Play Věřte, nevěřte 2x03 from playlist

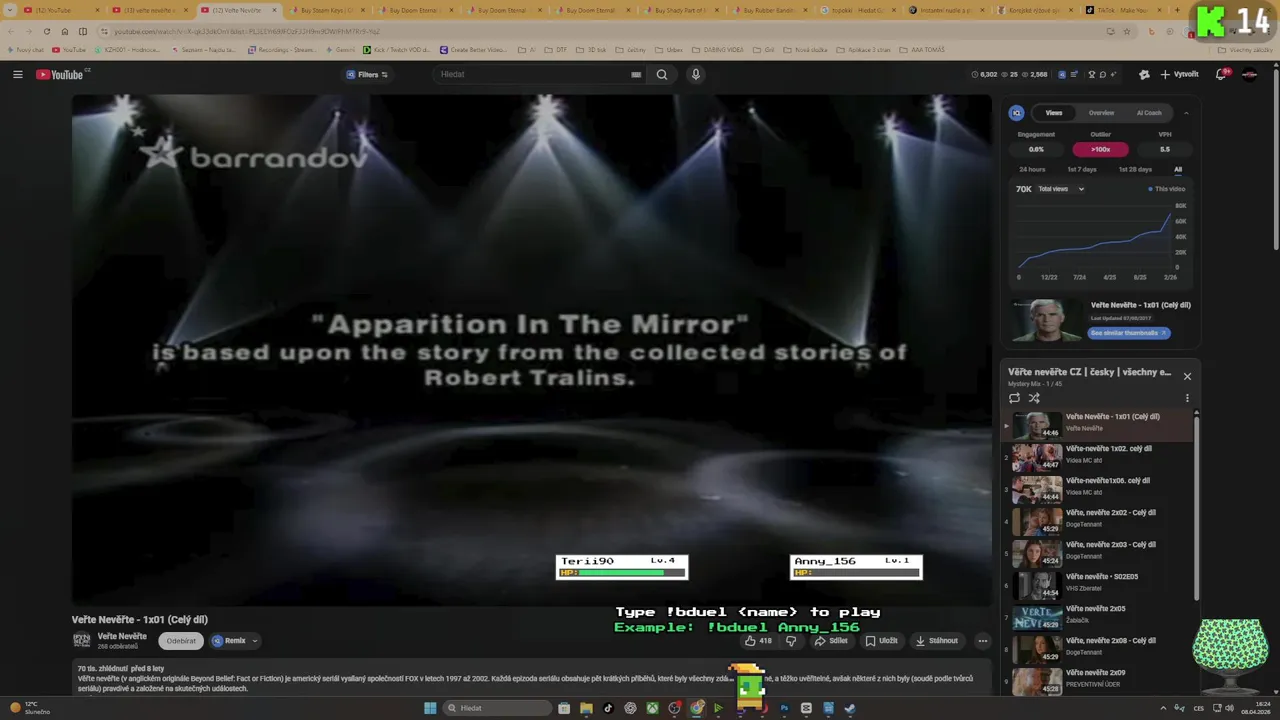1099,552
